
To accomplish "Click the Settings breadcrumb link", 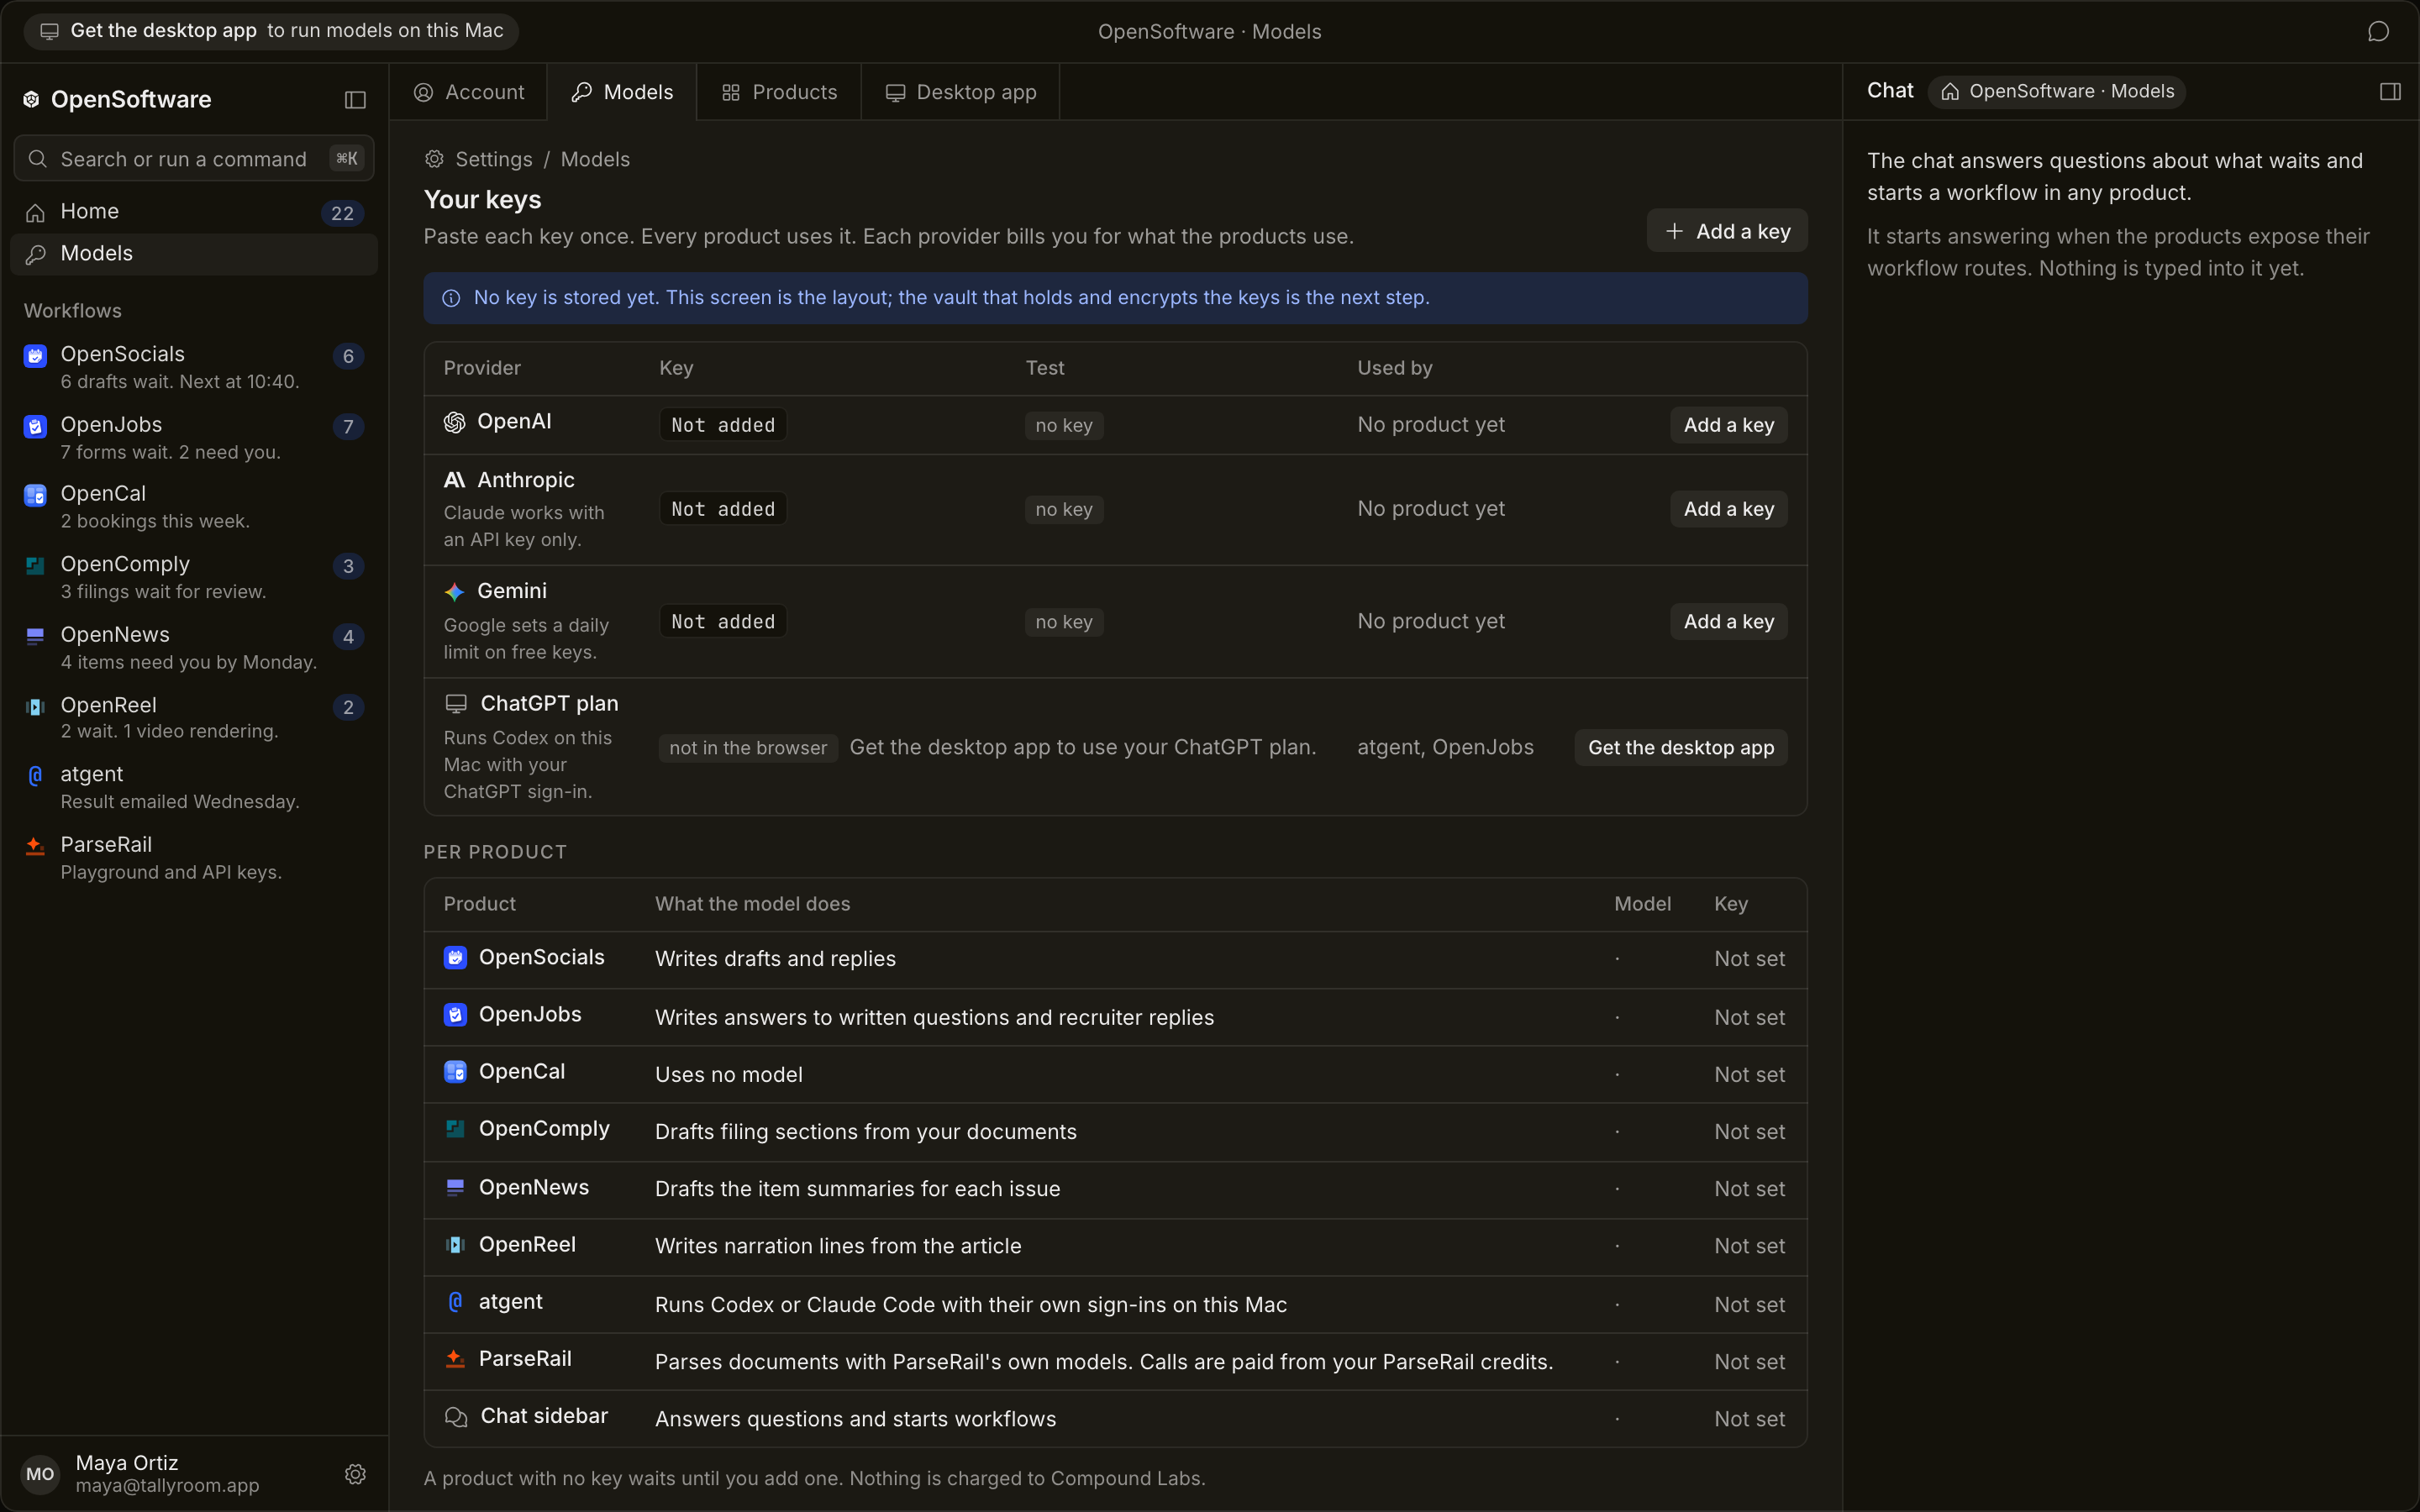I will coord(494,159).
